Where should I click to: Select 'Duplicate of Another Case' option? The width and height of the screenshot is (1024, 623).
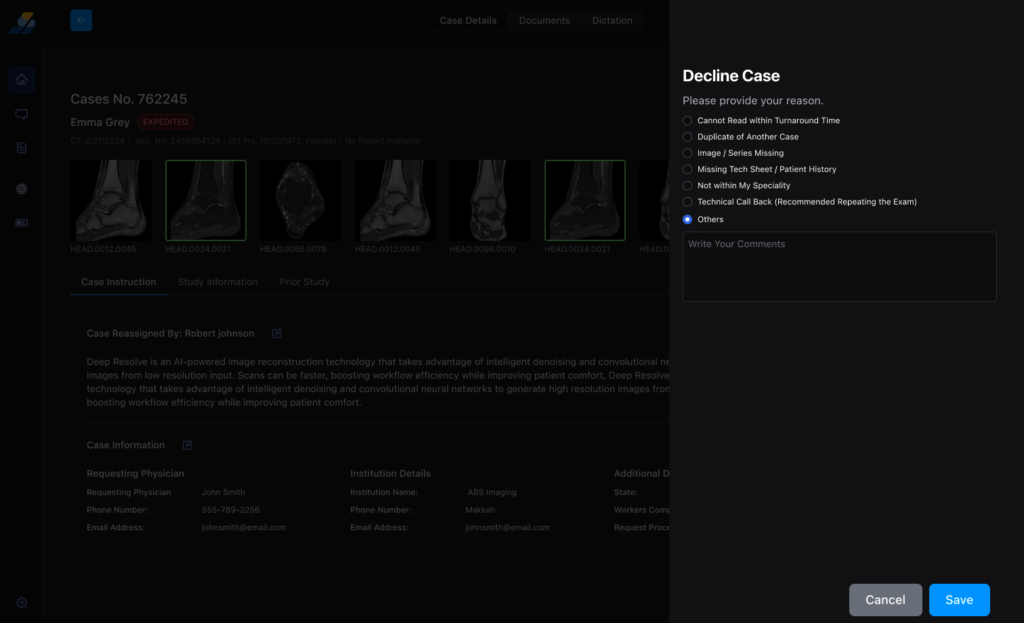pyautogui.click(x=687, y=137)
